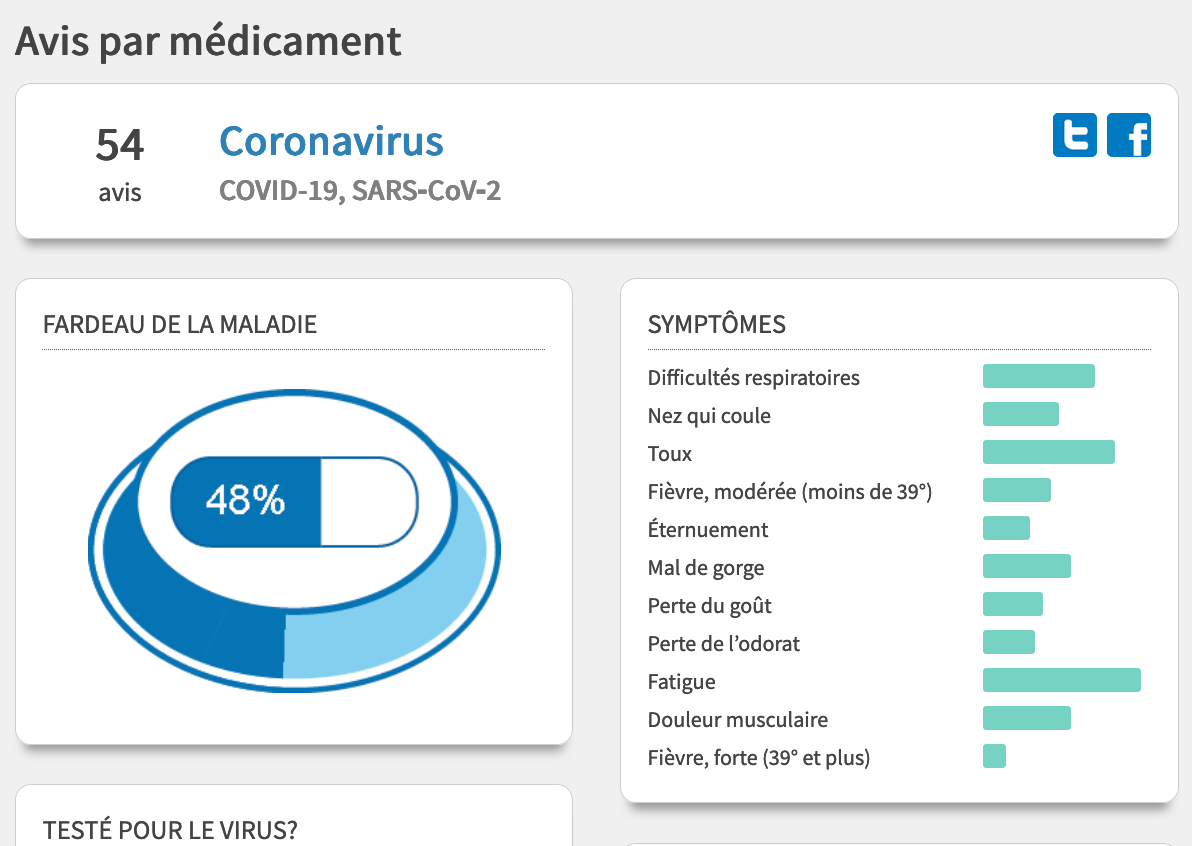
Task: Share the page via the Twitter icon
Action: [1074, 135]
